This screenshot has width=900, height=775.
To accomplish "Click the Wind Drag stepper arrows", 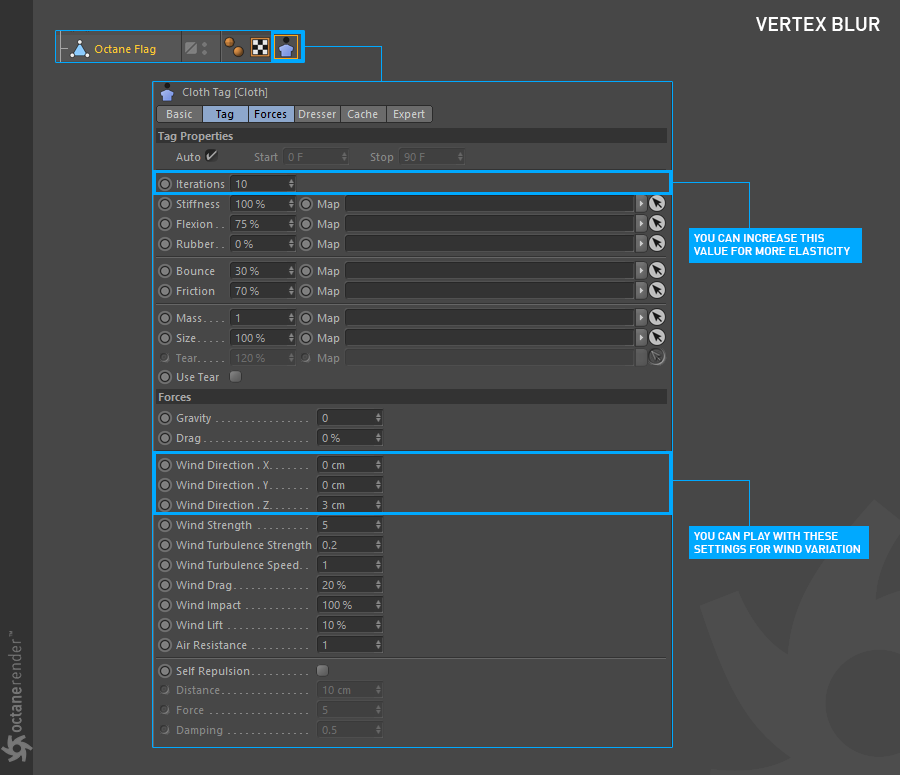I will 378,585.
